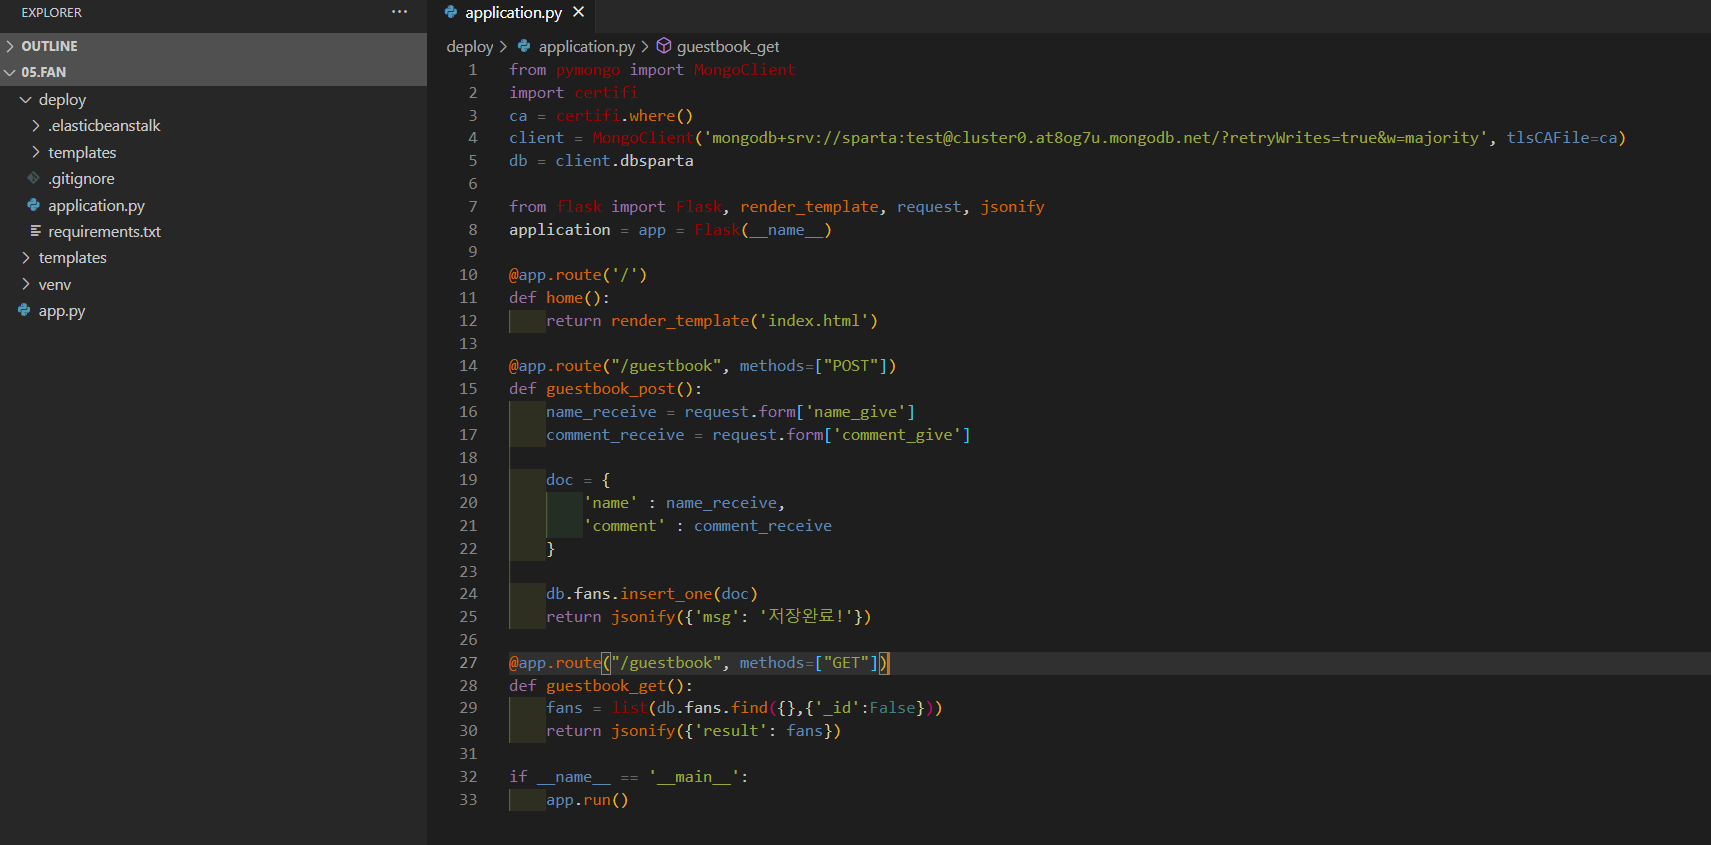Open .gitignore file in explorer
Viewport: 1711px width, 845px height.
click(81, 179)
